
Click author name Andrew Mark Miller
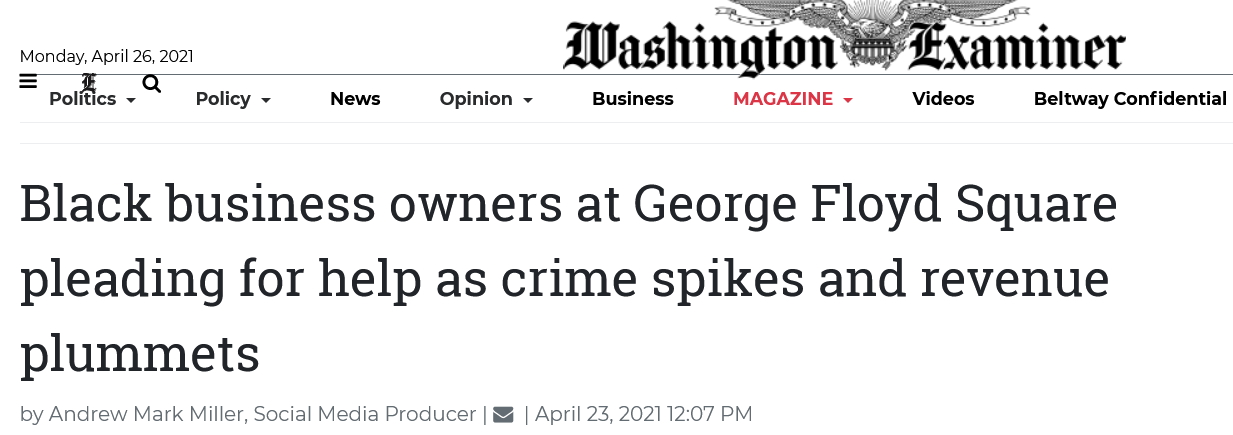pos(147,414)
